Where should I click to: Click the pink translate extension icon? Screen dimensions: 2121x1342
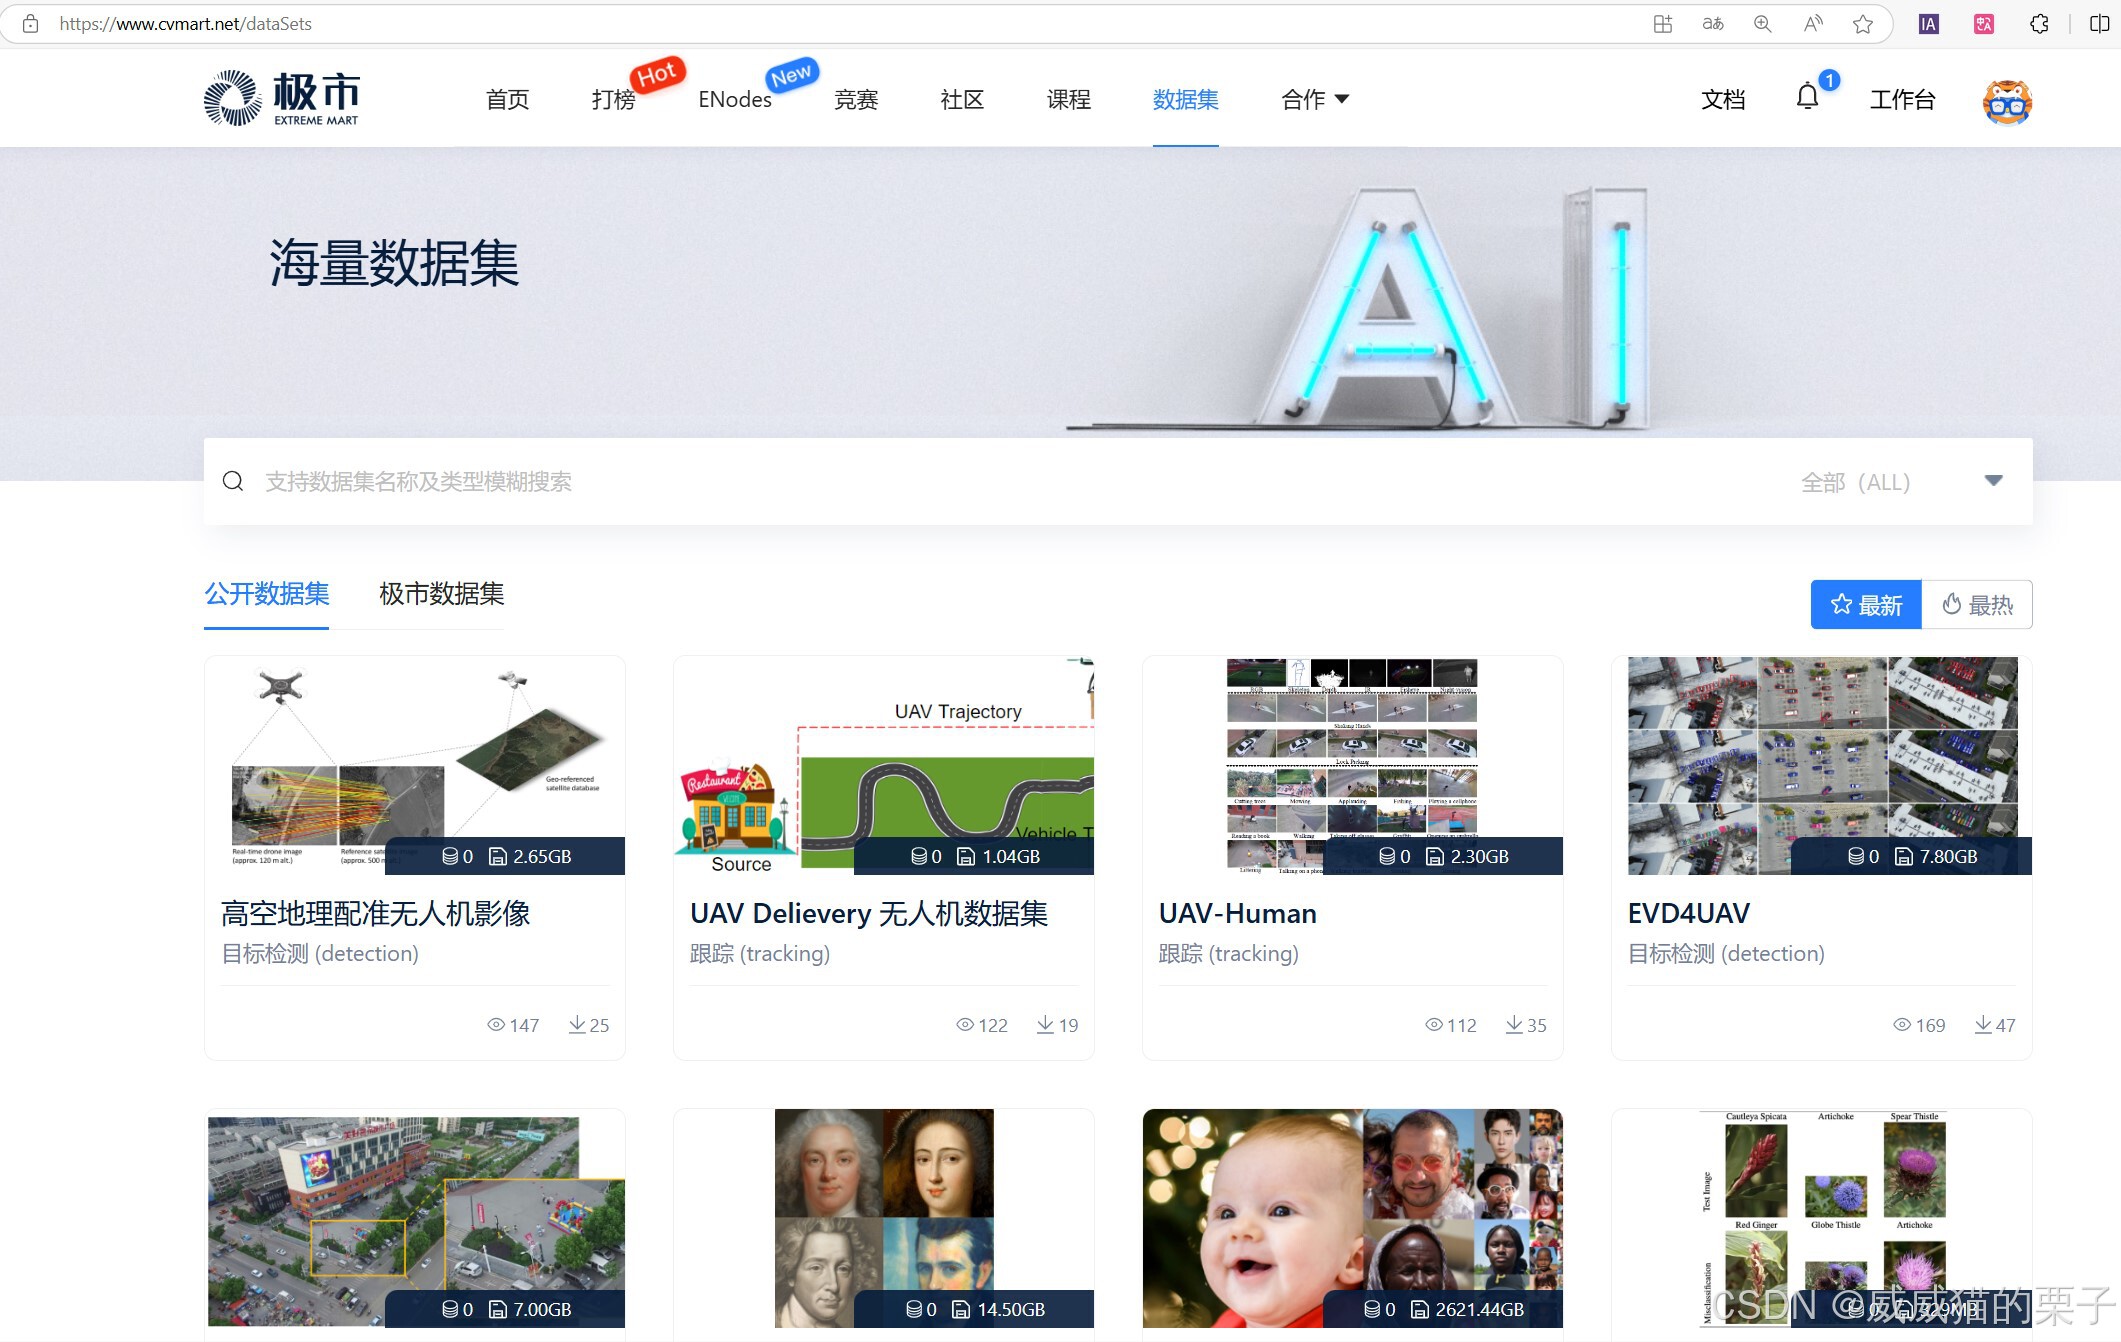1984,24
